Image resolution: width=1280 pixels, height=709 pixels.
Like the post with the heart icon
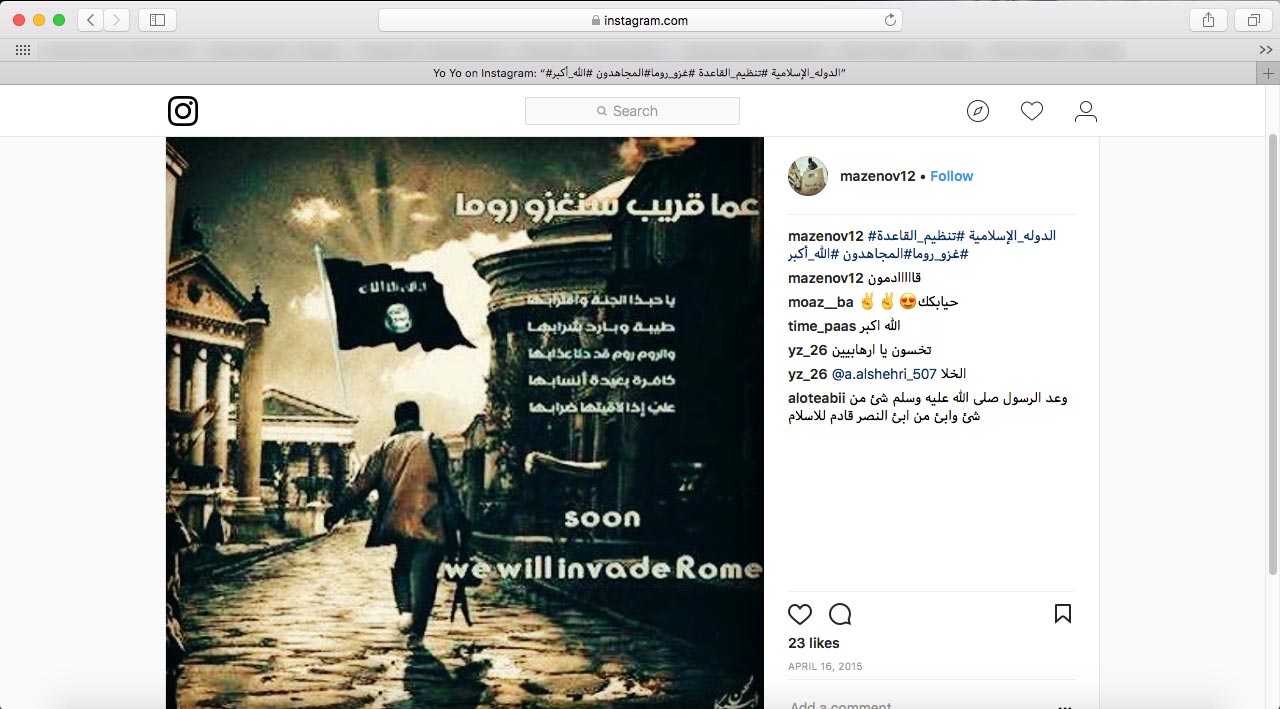point(800,614)
